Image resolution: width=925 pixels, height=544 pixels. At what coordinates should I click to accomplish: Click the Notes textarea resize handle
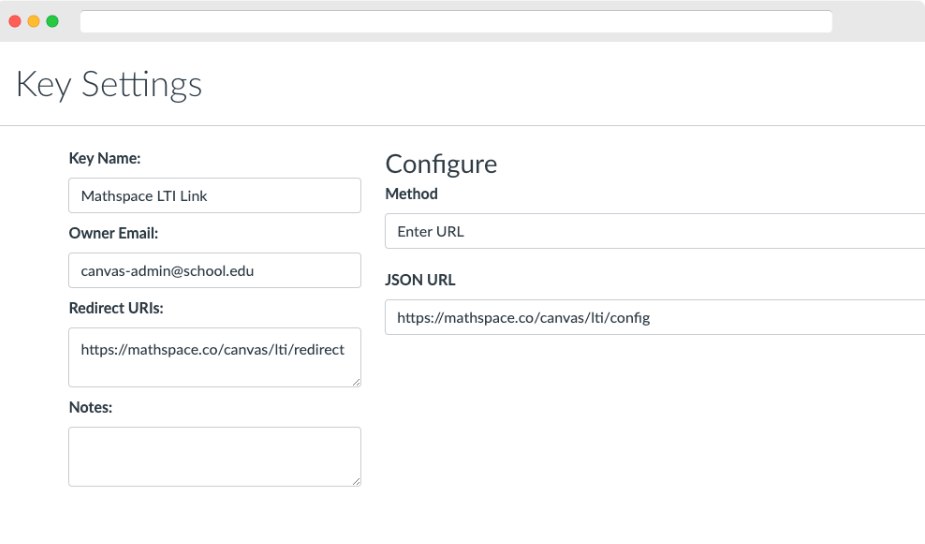[356, 481]
